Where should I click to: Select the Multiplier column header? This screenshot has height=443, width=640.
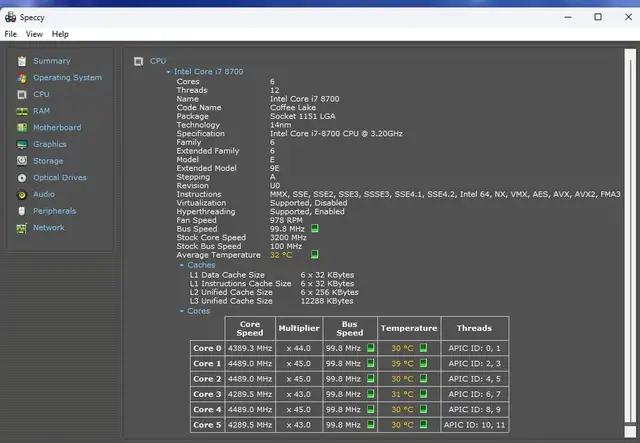tap(299, 328)
